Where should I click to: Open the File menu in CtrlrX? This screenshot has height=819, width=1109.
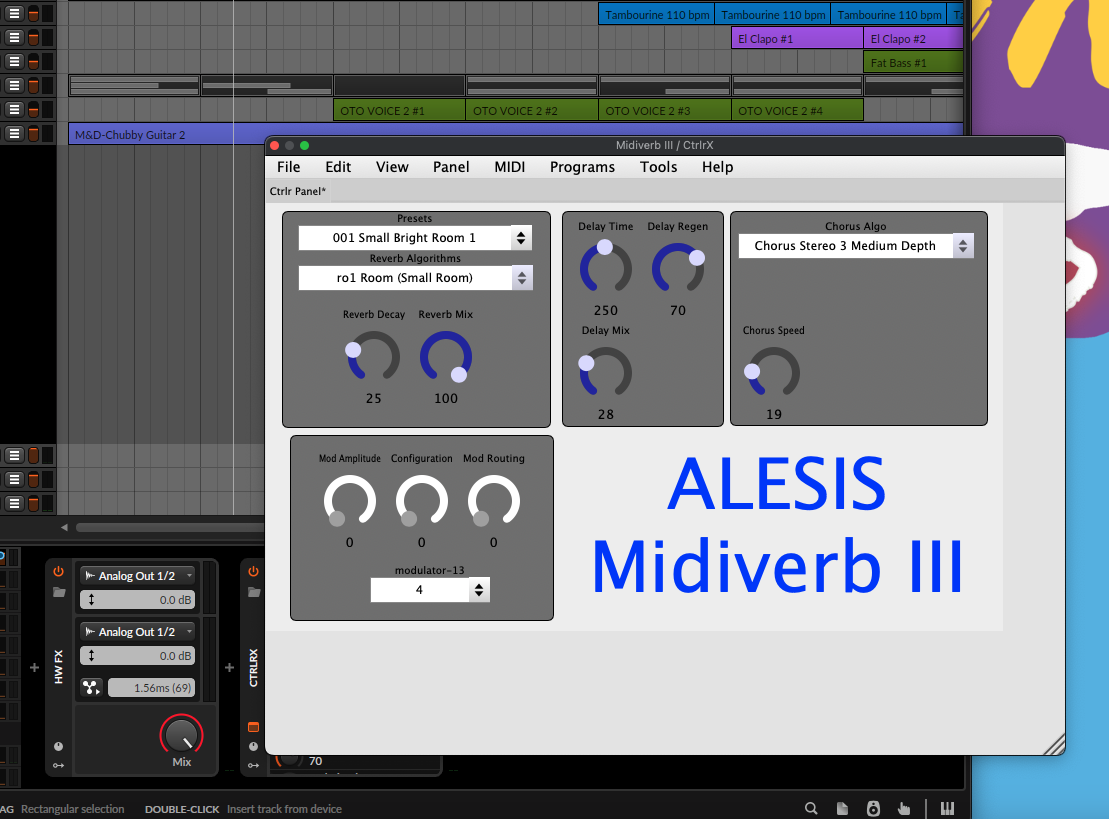[x=289, y=167]
